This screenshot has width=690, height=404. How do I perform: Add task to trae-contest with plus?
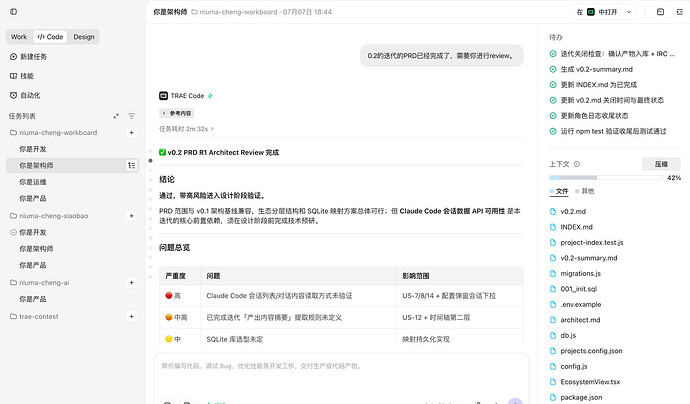pyautogui.click(x=132, y=316)
